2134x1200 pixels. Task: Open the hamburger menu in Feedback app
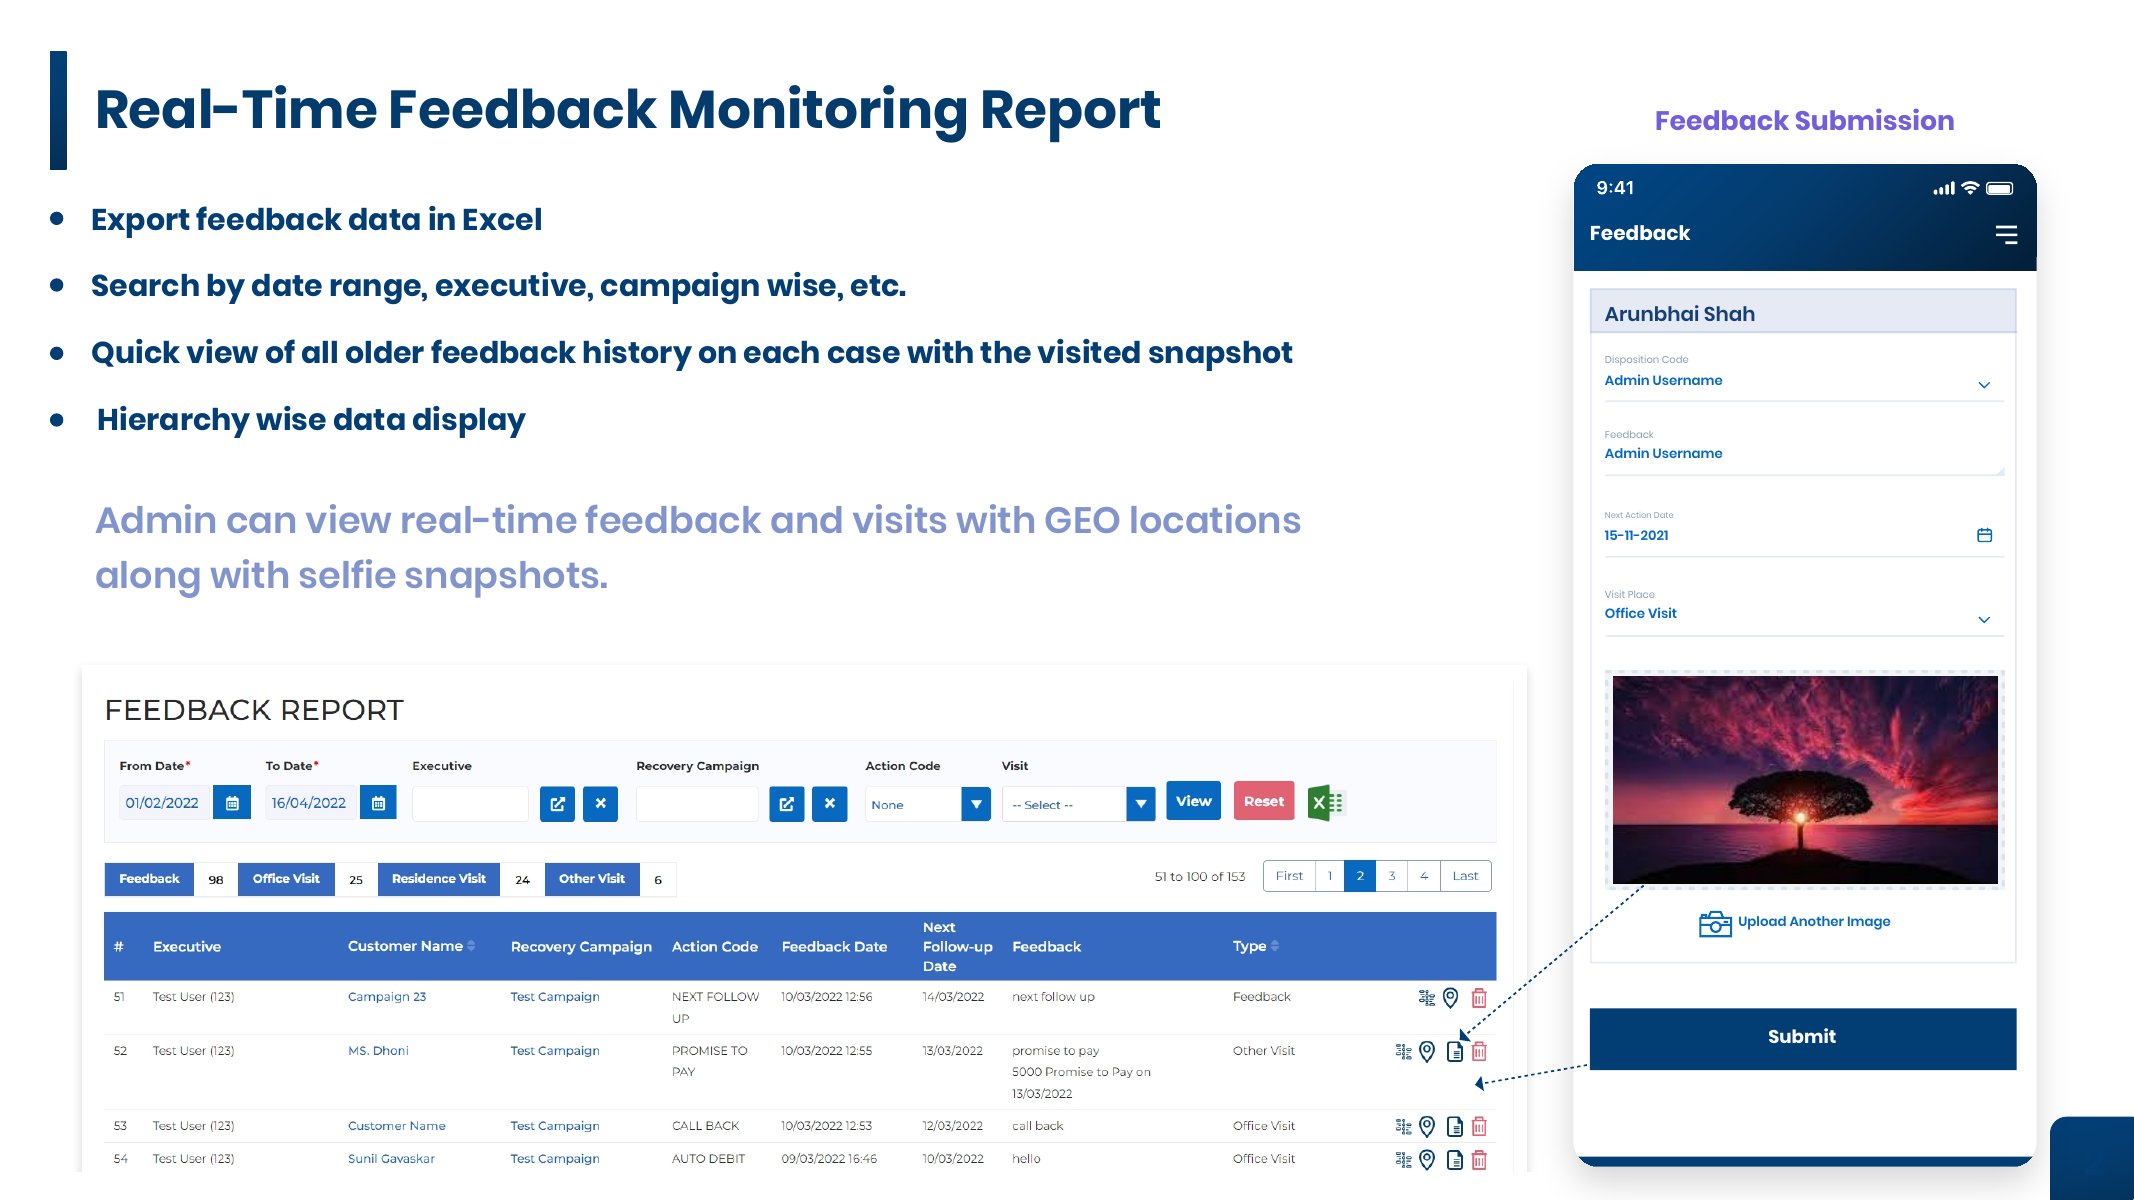[2006, 234]
